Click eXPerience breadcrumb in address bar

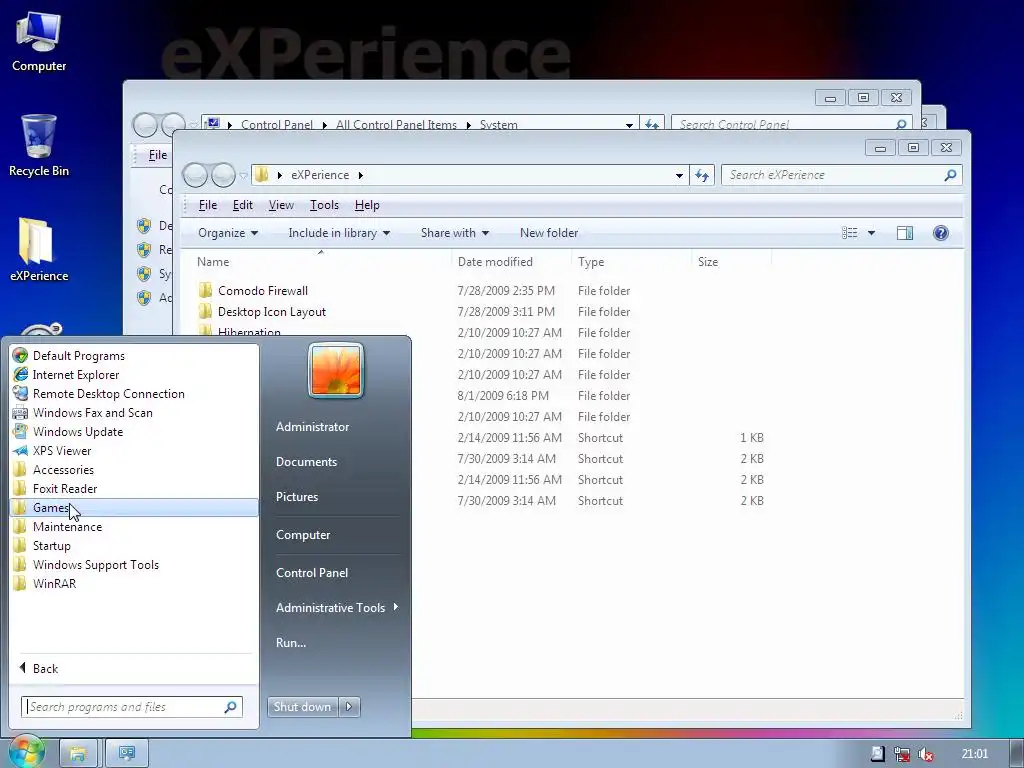[320, 175]
